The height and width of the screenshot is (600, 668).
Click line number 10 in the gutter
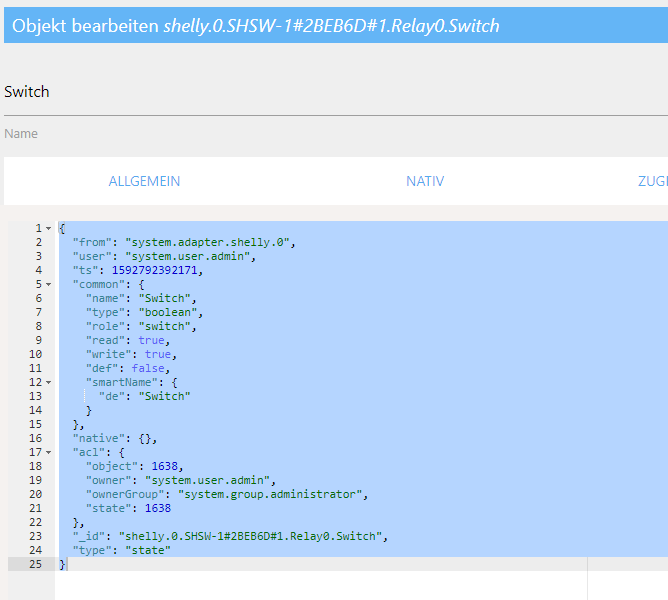[x=35, y=354]
